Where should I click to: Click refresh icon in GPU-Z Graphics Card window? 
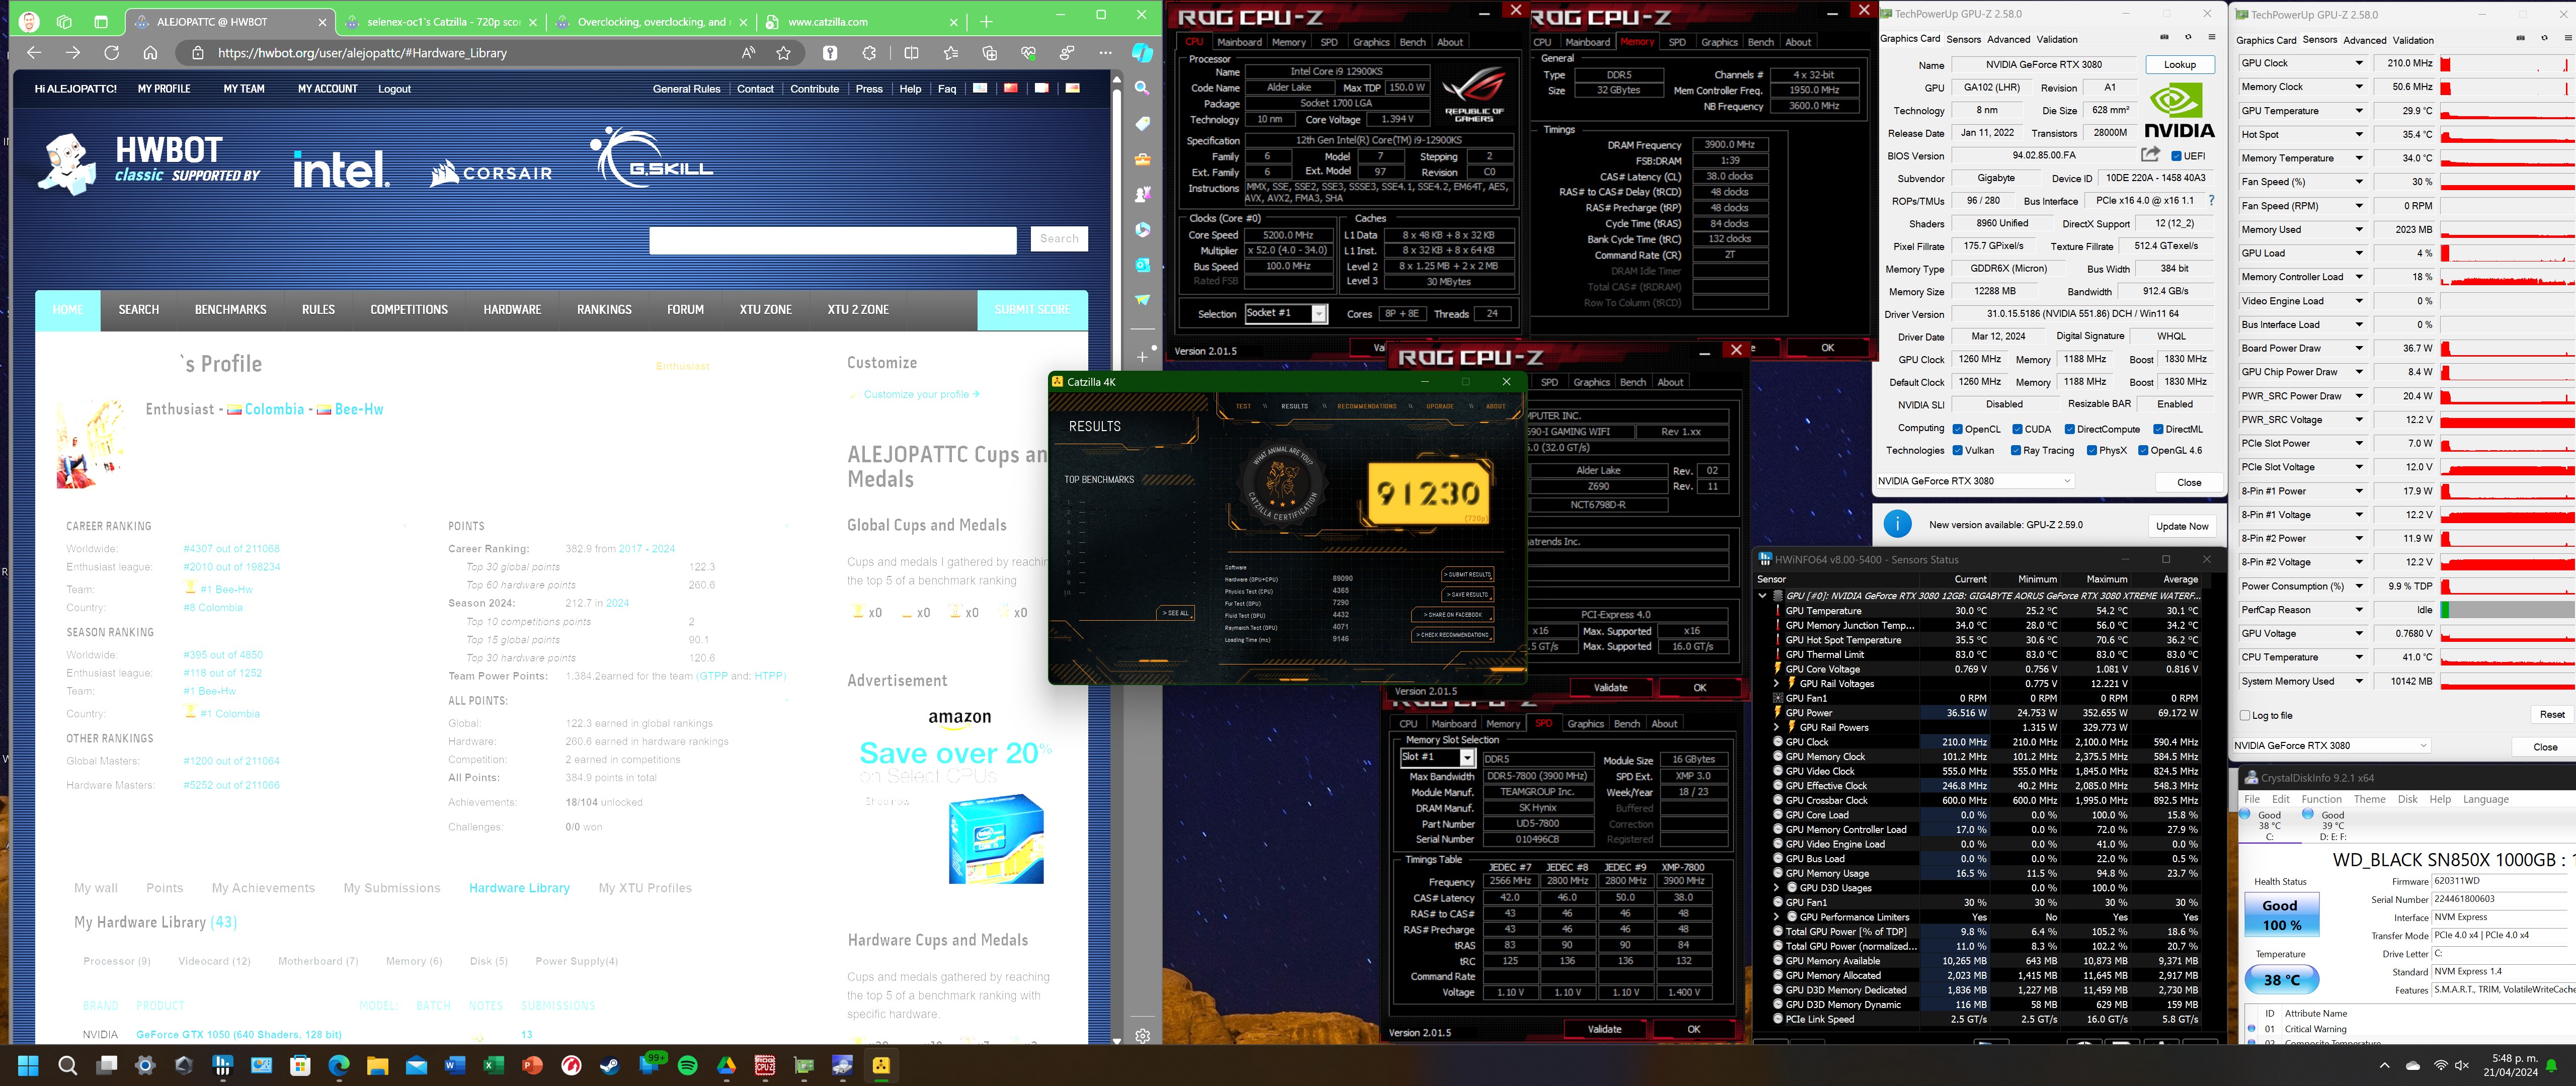(2188, 38)
